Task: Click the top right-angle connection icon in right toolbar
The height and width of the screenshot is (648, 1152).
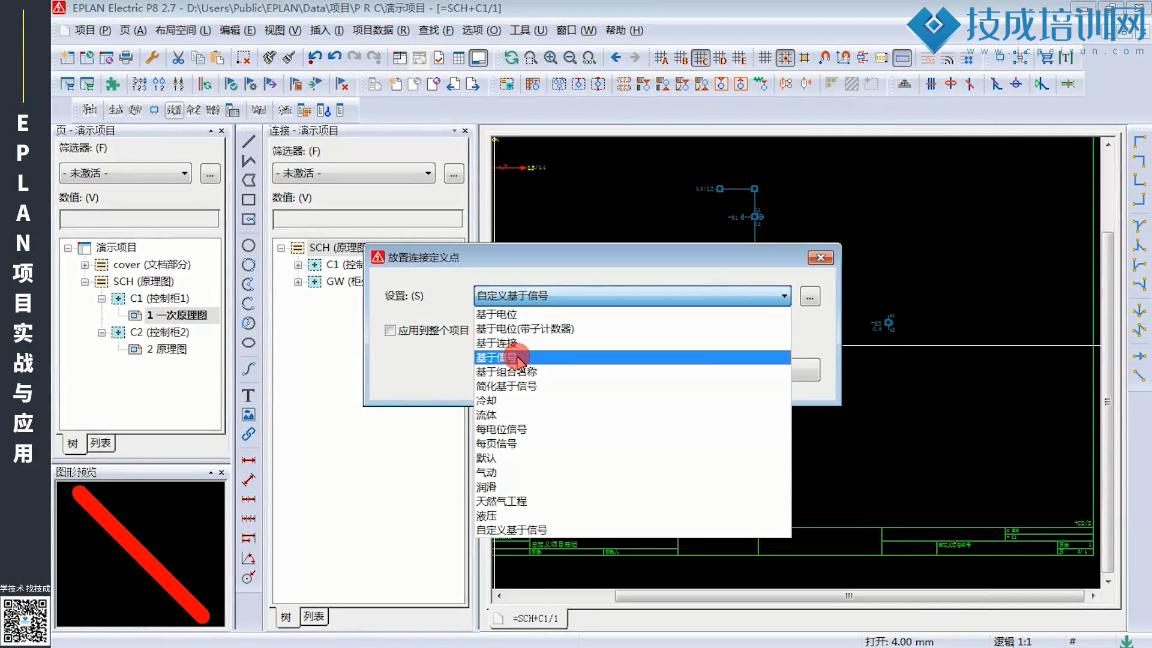Action: point(1139,142)
